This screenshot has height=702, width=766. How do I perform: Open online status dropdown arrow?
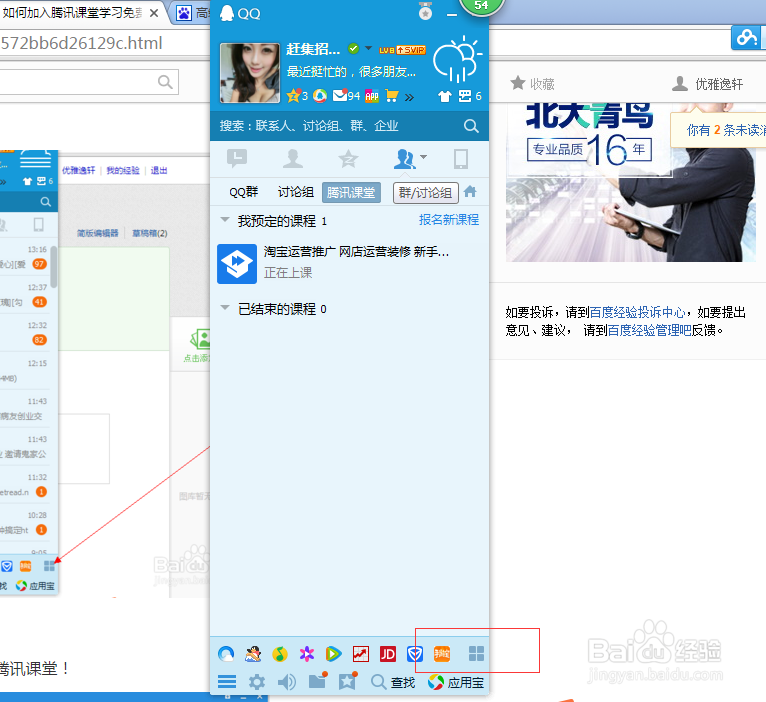pyautogui.click(x=369, y=48)
